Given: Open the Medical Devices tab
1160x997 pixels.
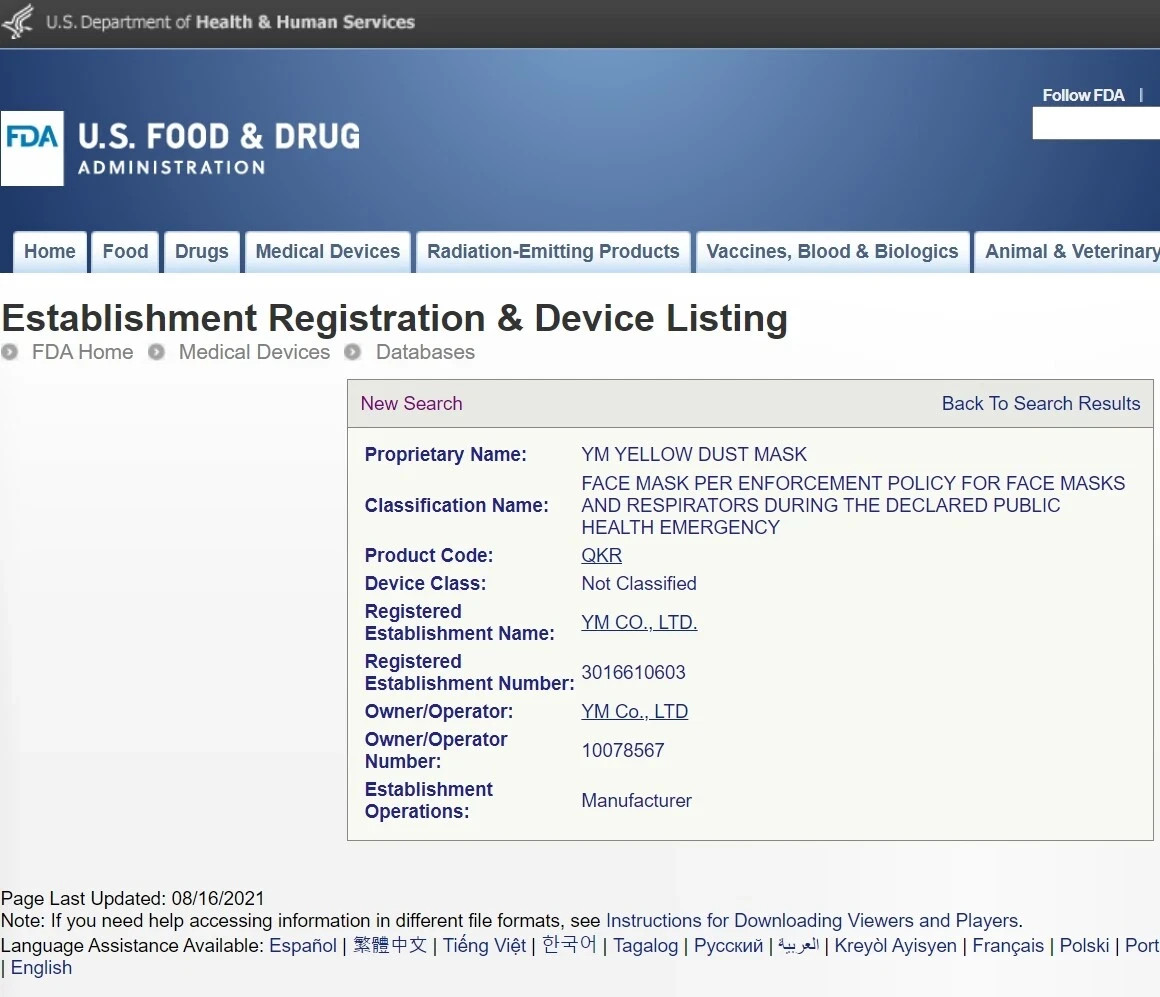Looking at the screenshot, I should [x=328, y=251].
